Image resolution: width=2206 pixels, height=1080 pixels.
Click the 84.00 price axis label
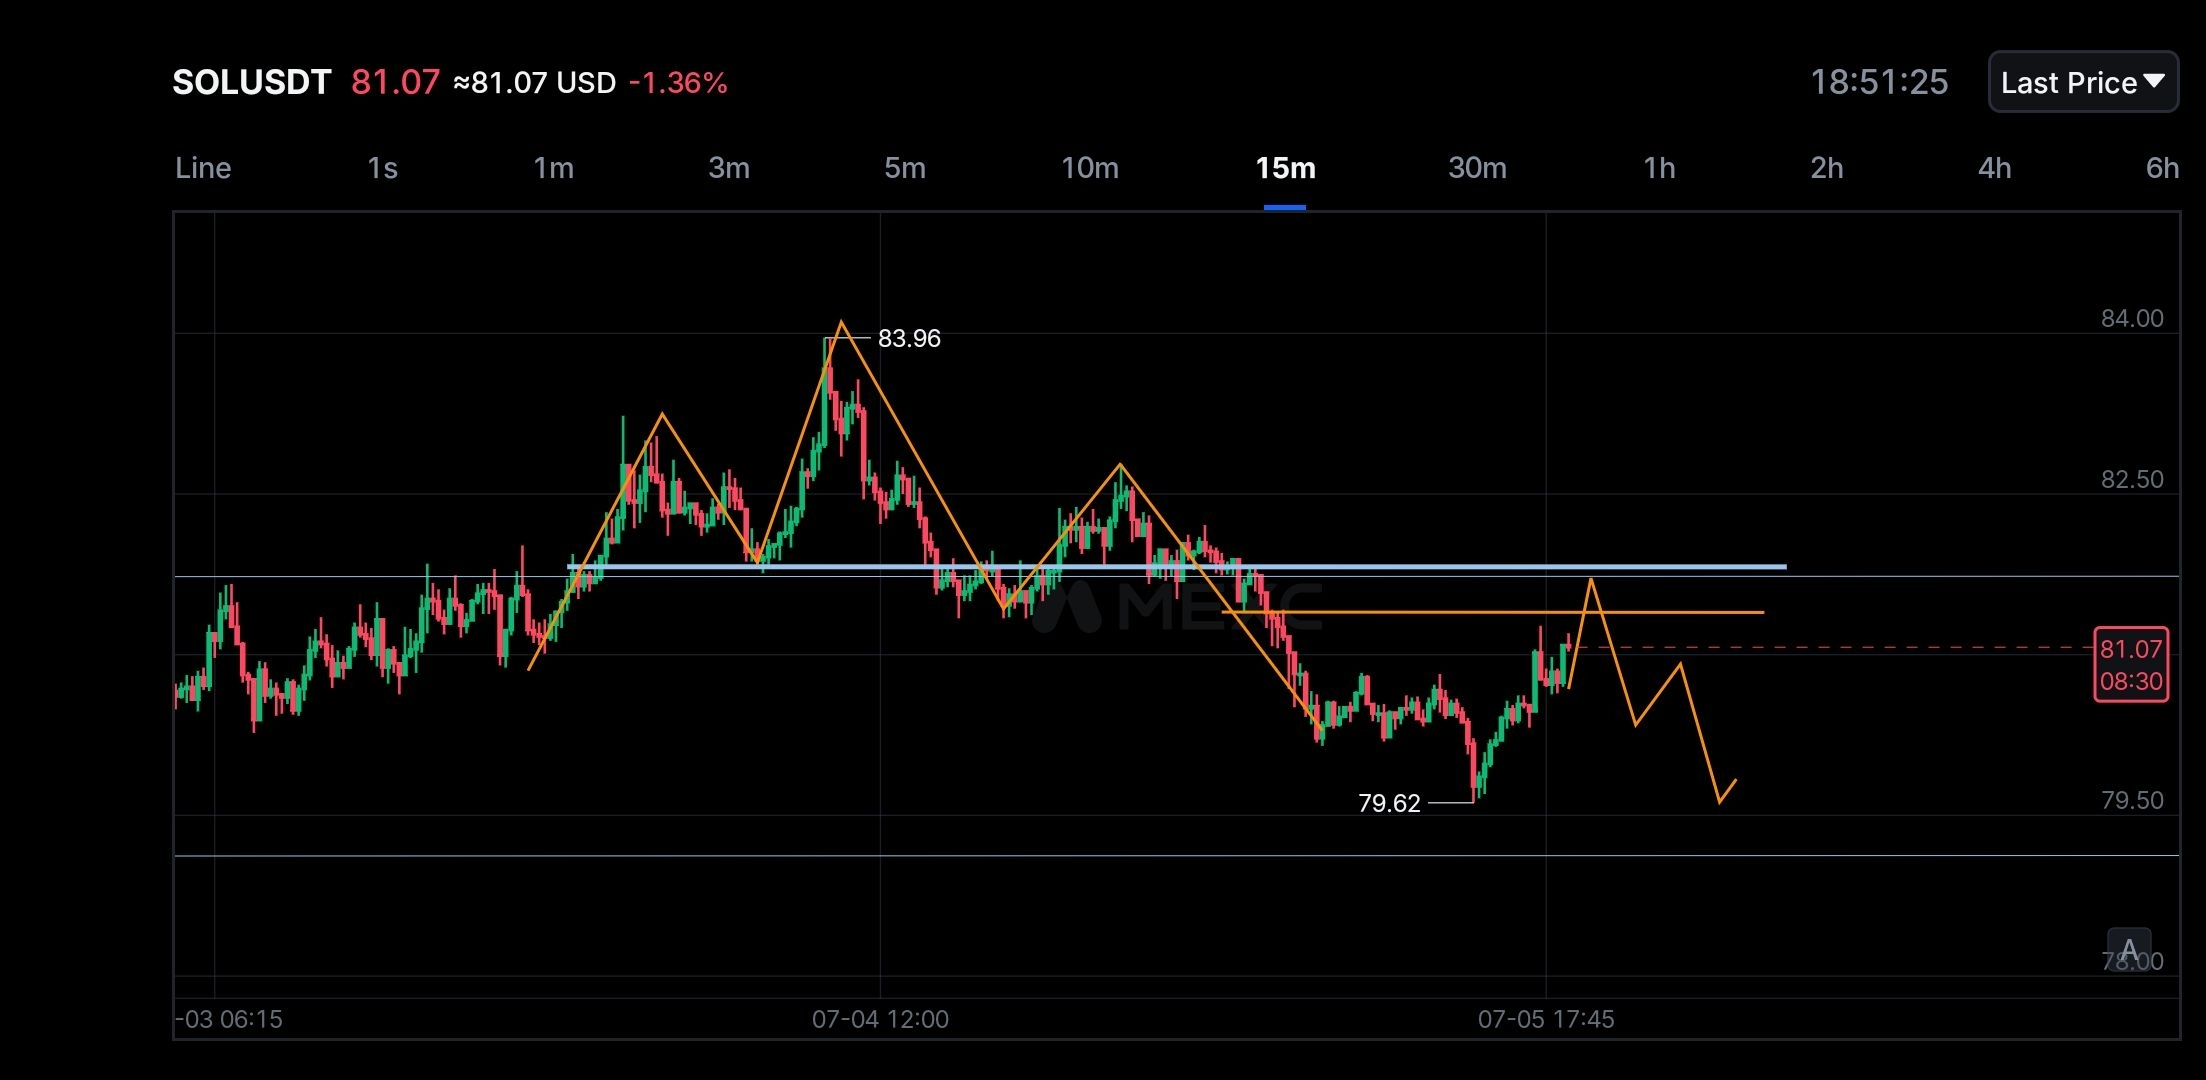pos(2132,318)
